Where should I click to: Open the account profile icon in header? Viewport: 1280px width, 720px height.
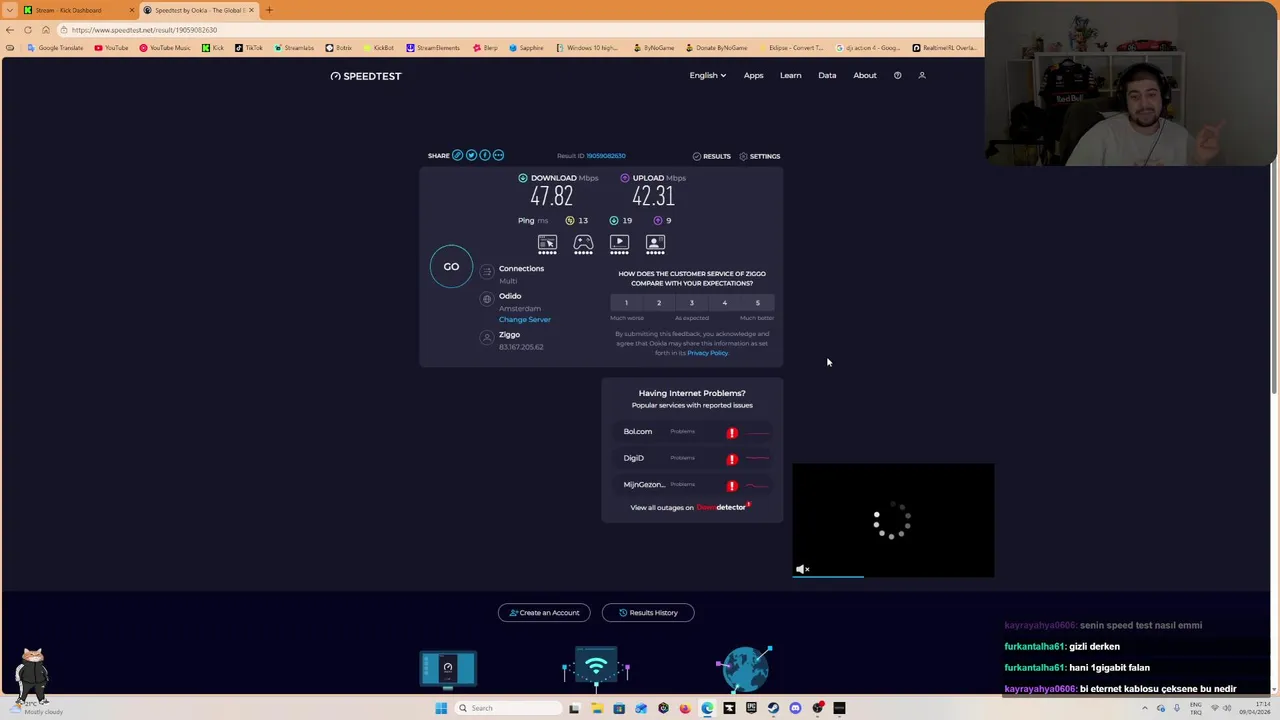point(922,75)
